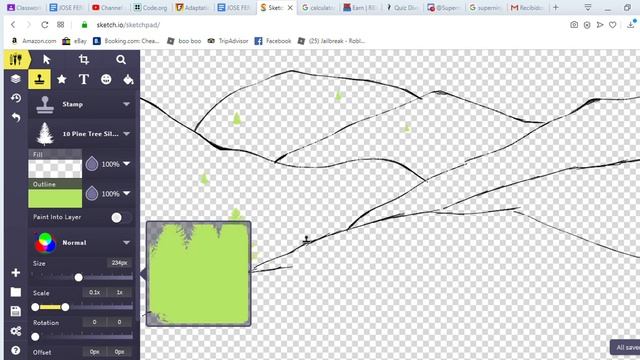
Task: Open the eBay bookmark
Action: (x=74, y=41)
